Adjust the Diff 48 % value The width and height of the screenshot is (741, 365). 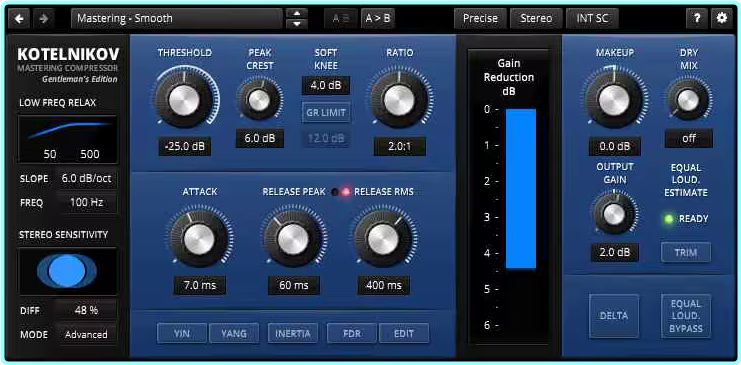86,311
